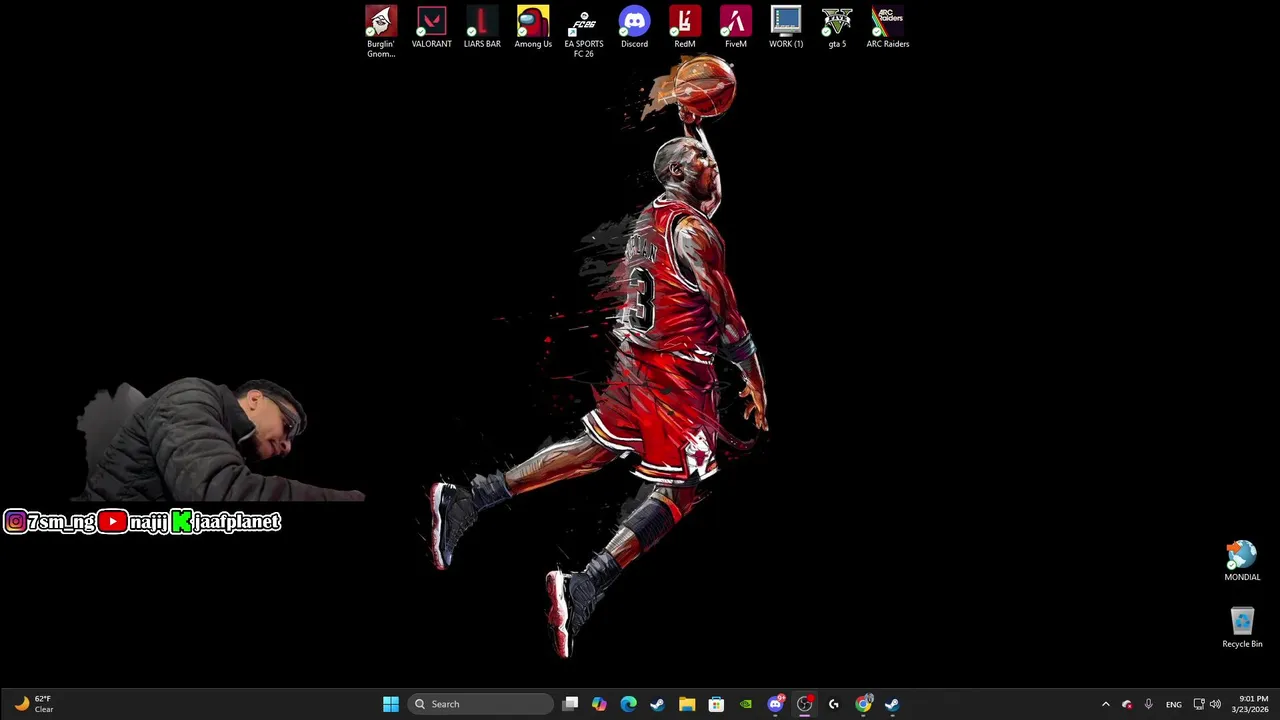
Task: Click the taskbar Search box
Action: 481,704
